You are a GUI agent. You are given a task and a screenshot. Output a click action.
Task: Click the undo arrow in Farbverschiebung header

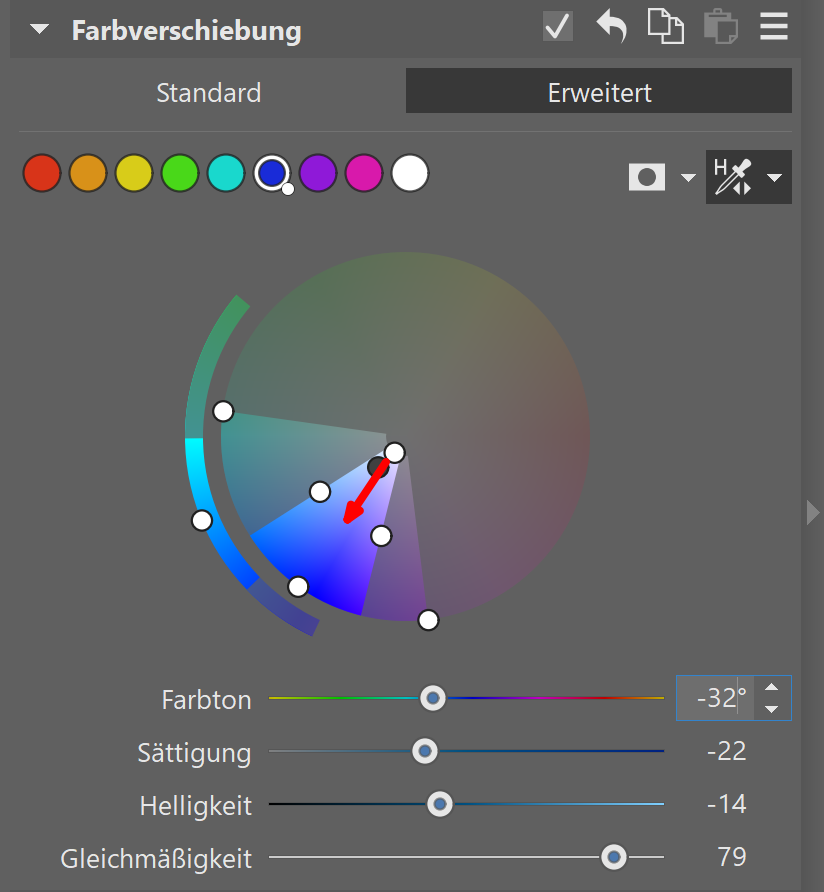point(611,27)
